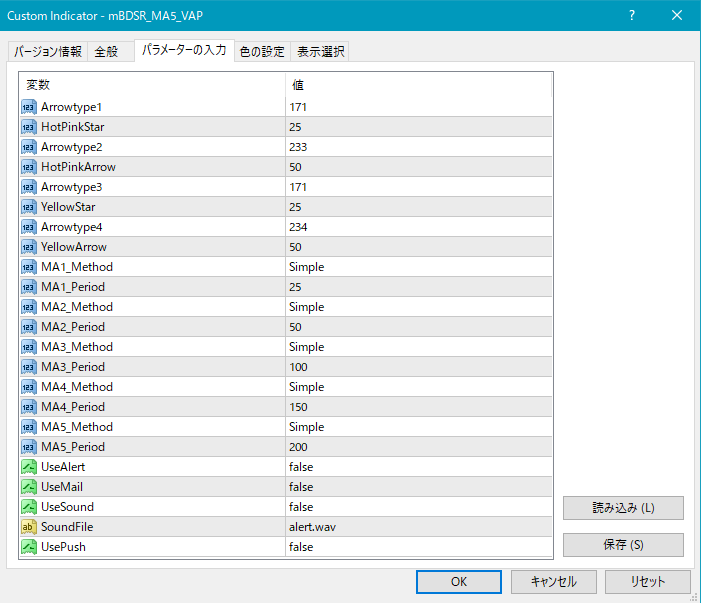Open the バージョン情報 tab

click(x=48, y=51)
